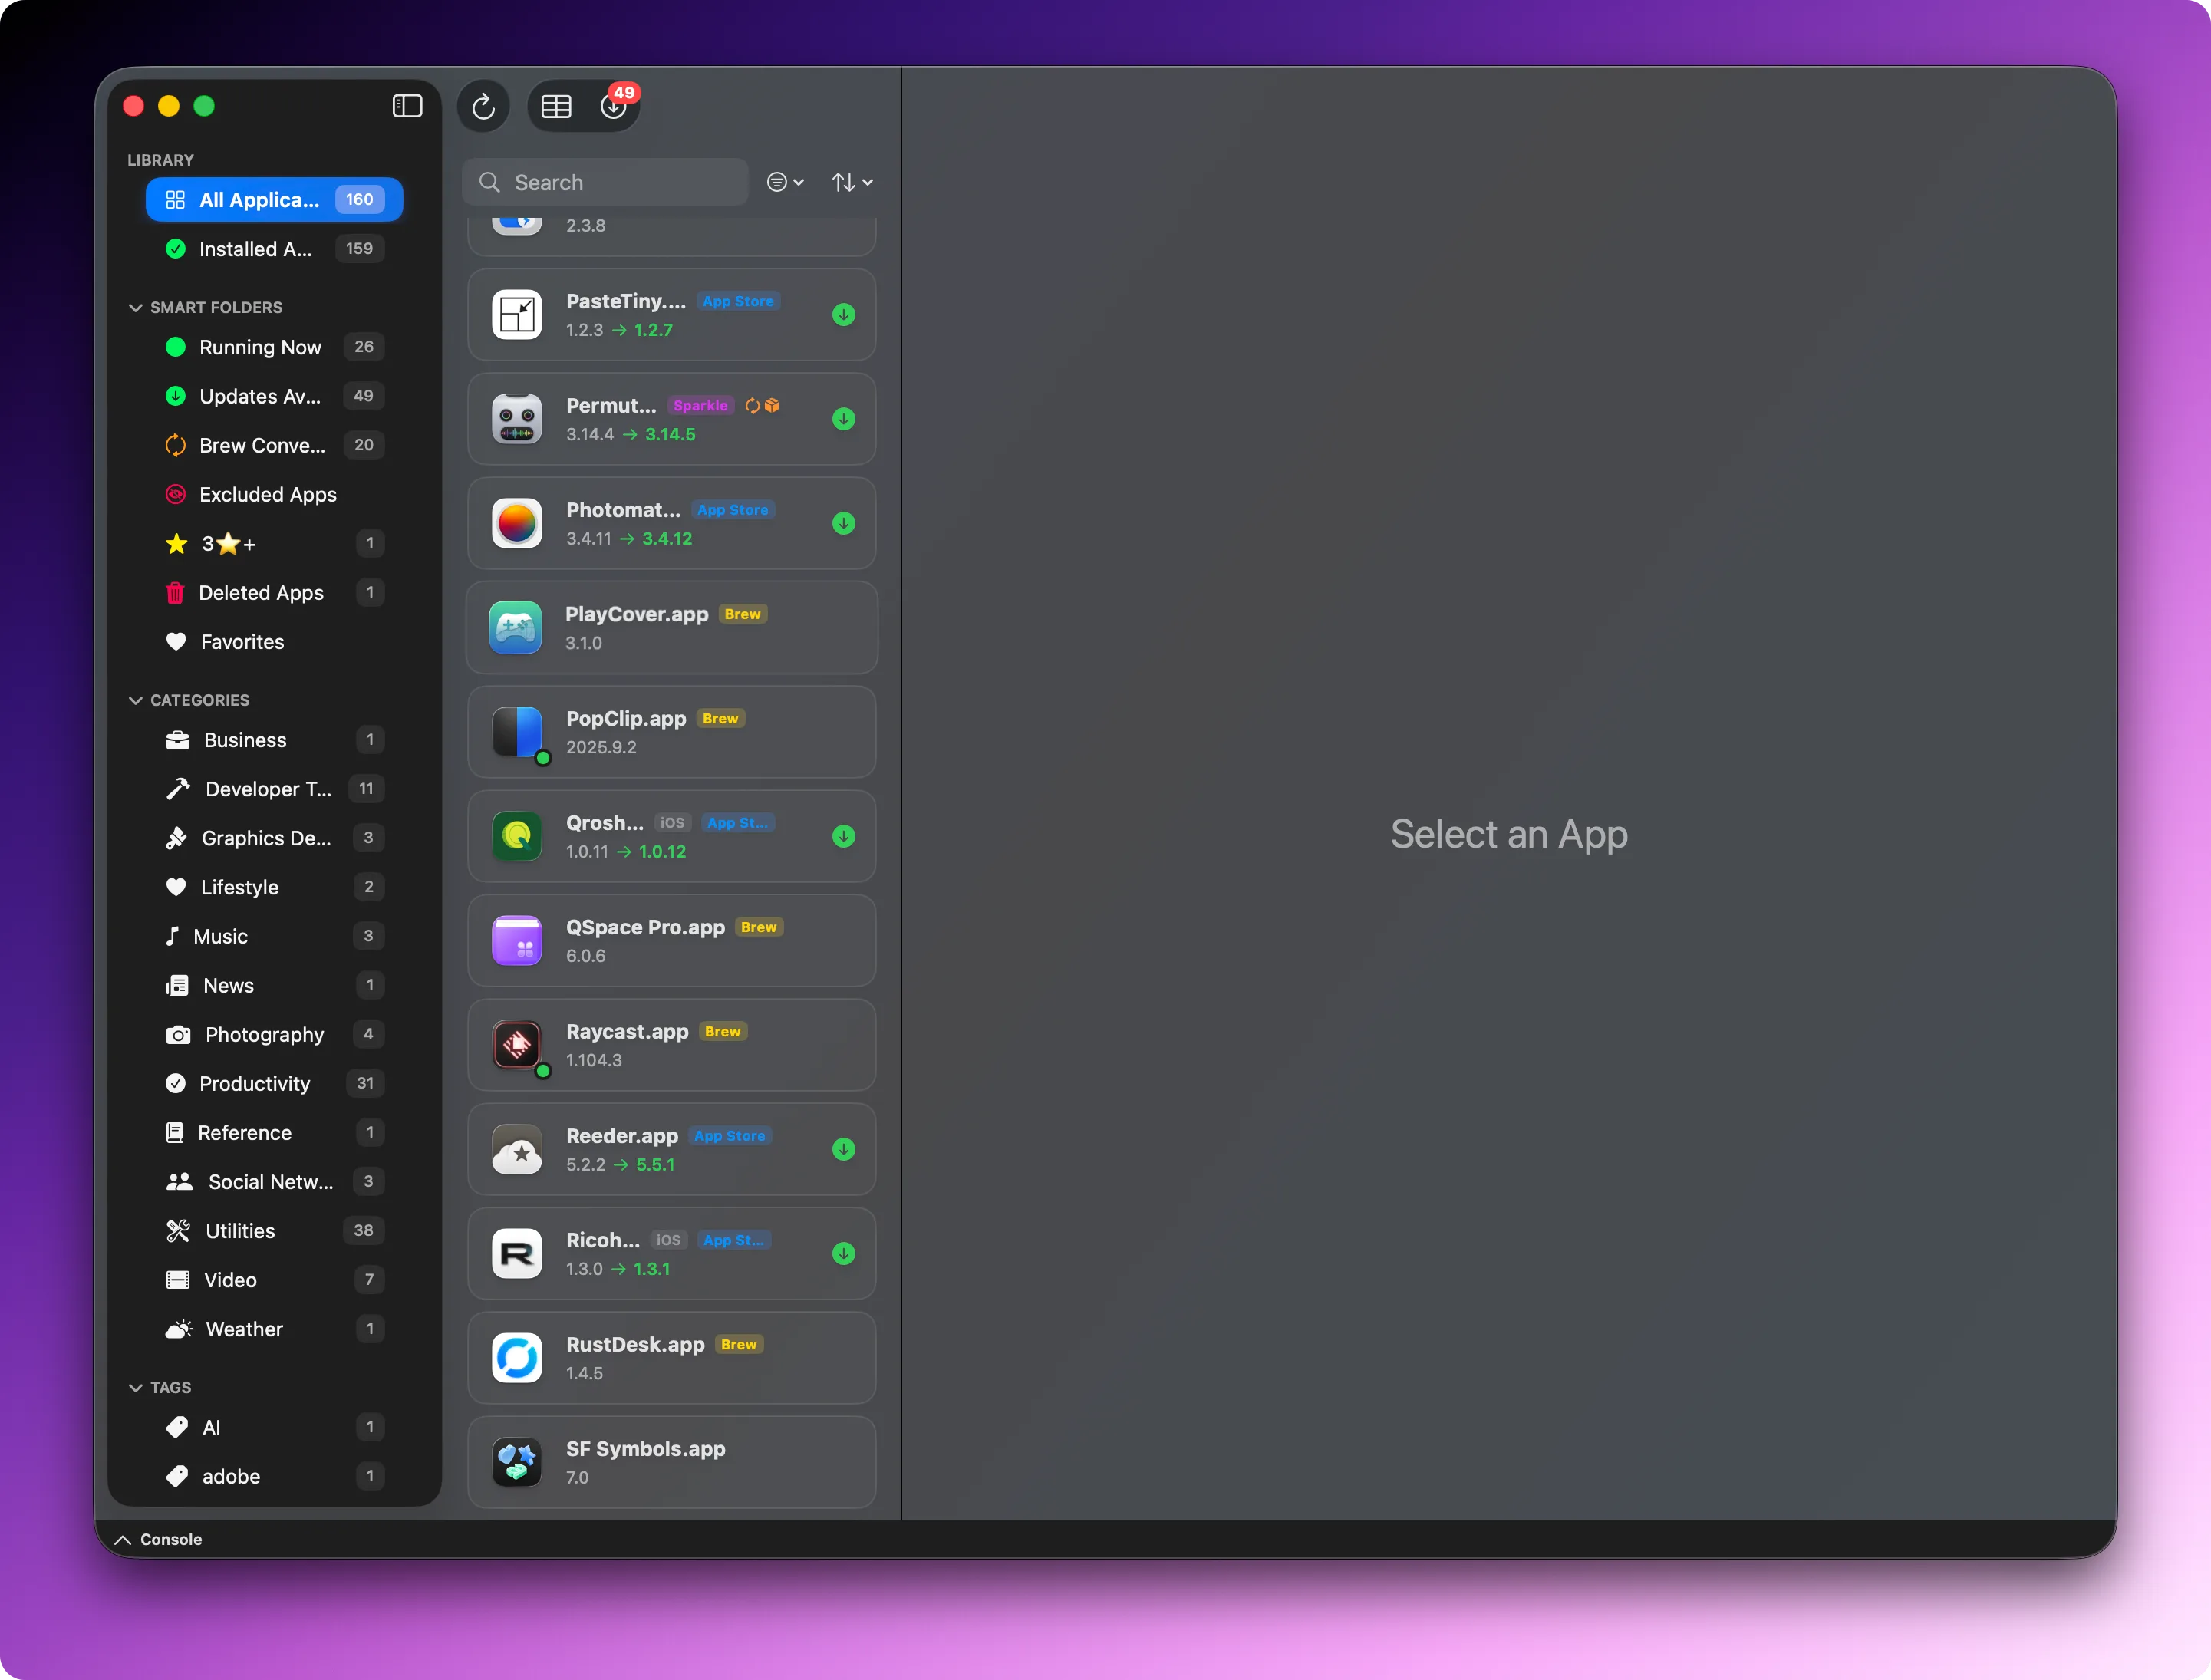The width and height of the screenshot is (2211, 1680).
Task: Click the Brew badge on RustDesk.app
Action: (739, 1344)
